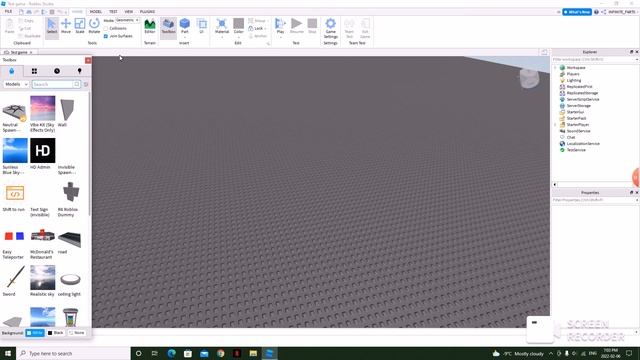Switch to the PLUGINS ribbon tab
This screenshot has width=640, height=360.
[x=147, y=11]
